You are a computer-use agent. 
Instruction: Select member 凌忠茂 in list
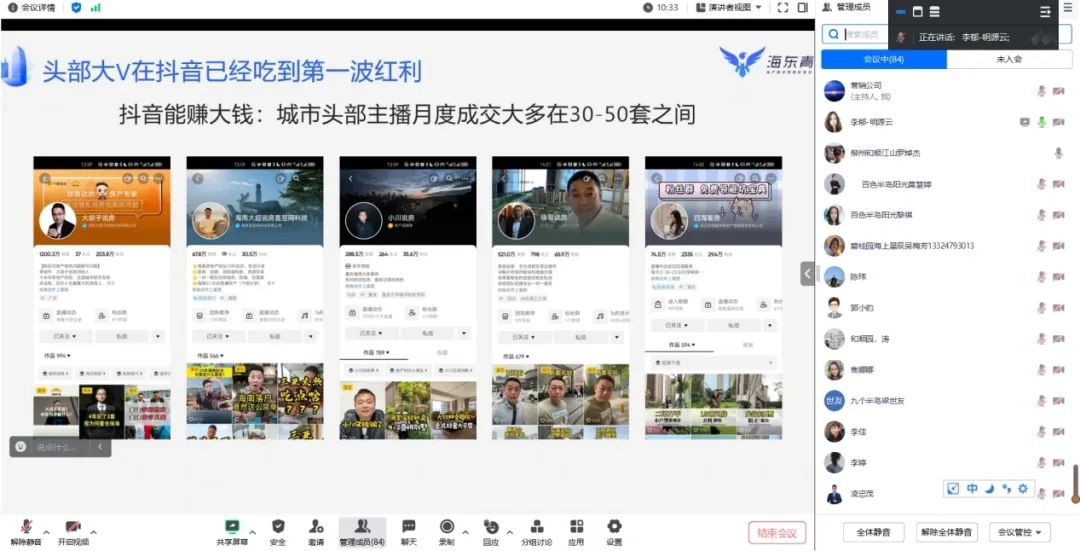862,494
